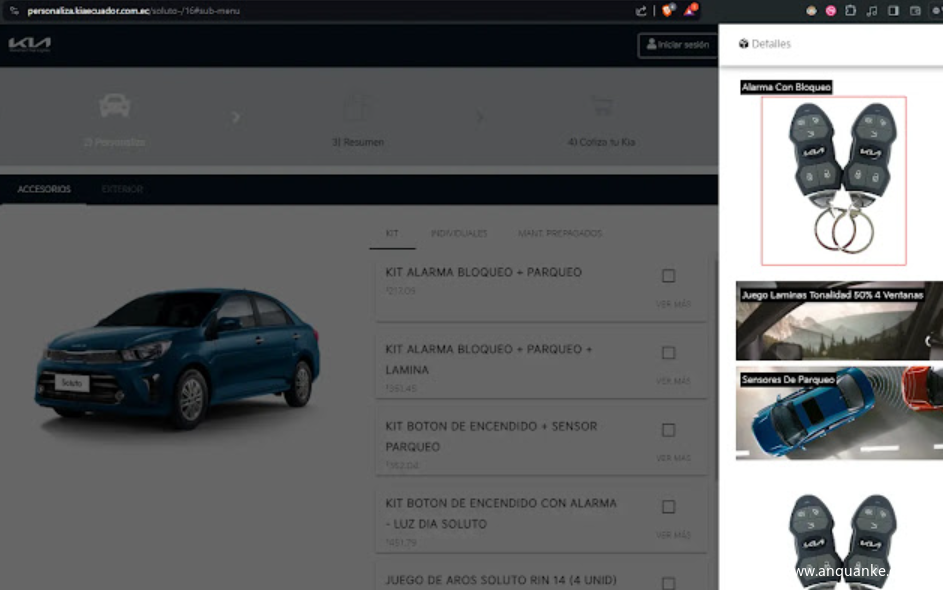Check KIT ALARMA BLOQUEO + PARQUEO checkbox
The height and width of the screenshot is (590, 943).
(x=668, y=276)
